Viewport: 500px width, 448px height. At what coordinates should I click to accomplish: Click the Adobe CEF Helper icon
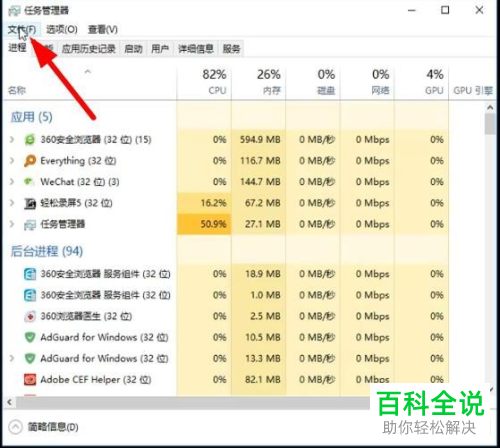(x=30, y=380)
